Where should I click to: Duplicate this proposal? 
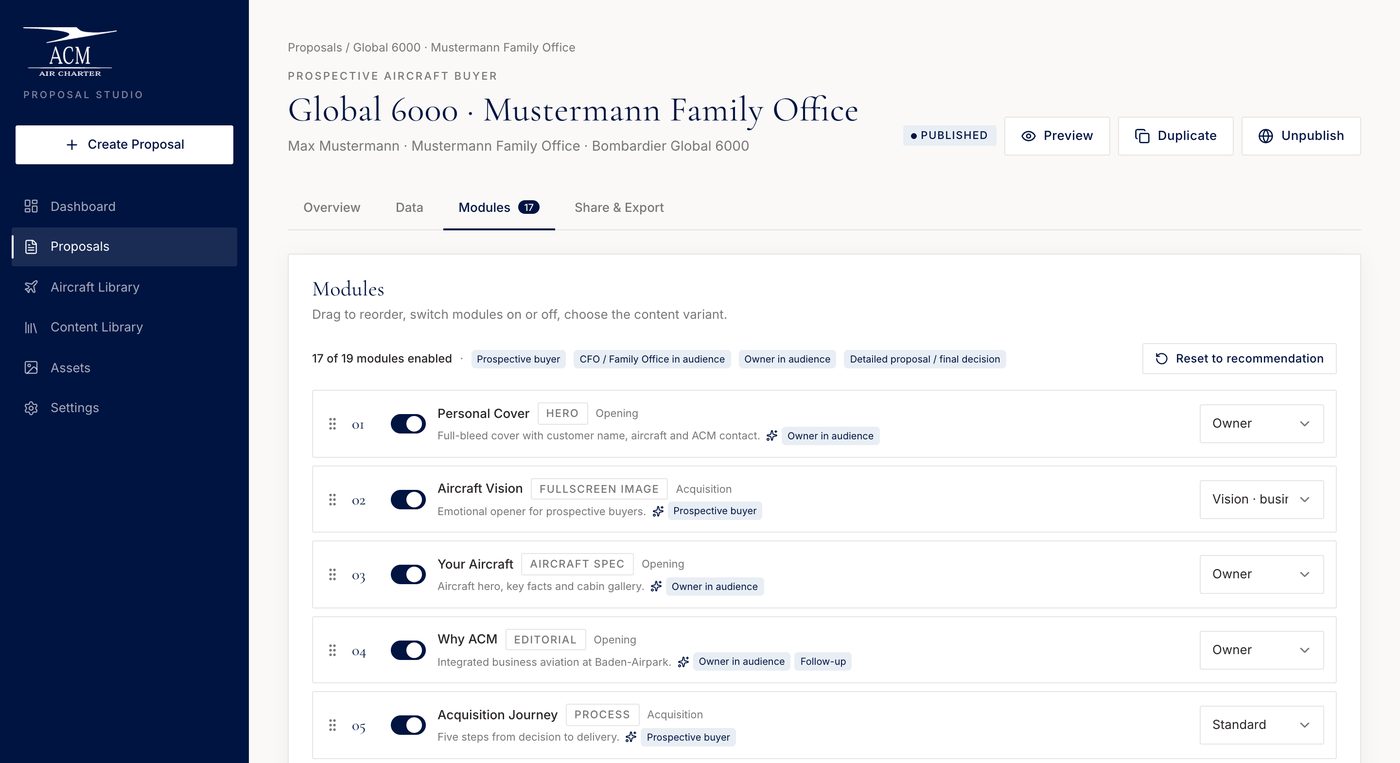(x=1175, y=136)
